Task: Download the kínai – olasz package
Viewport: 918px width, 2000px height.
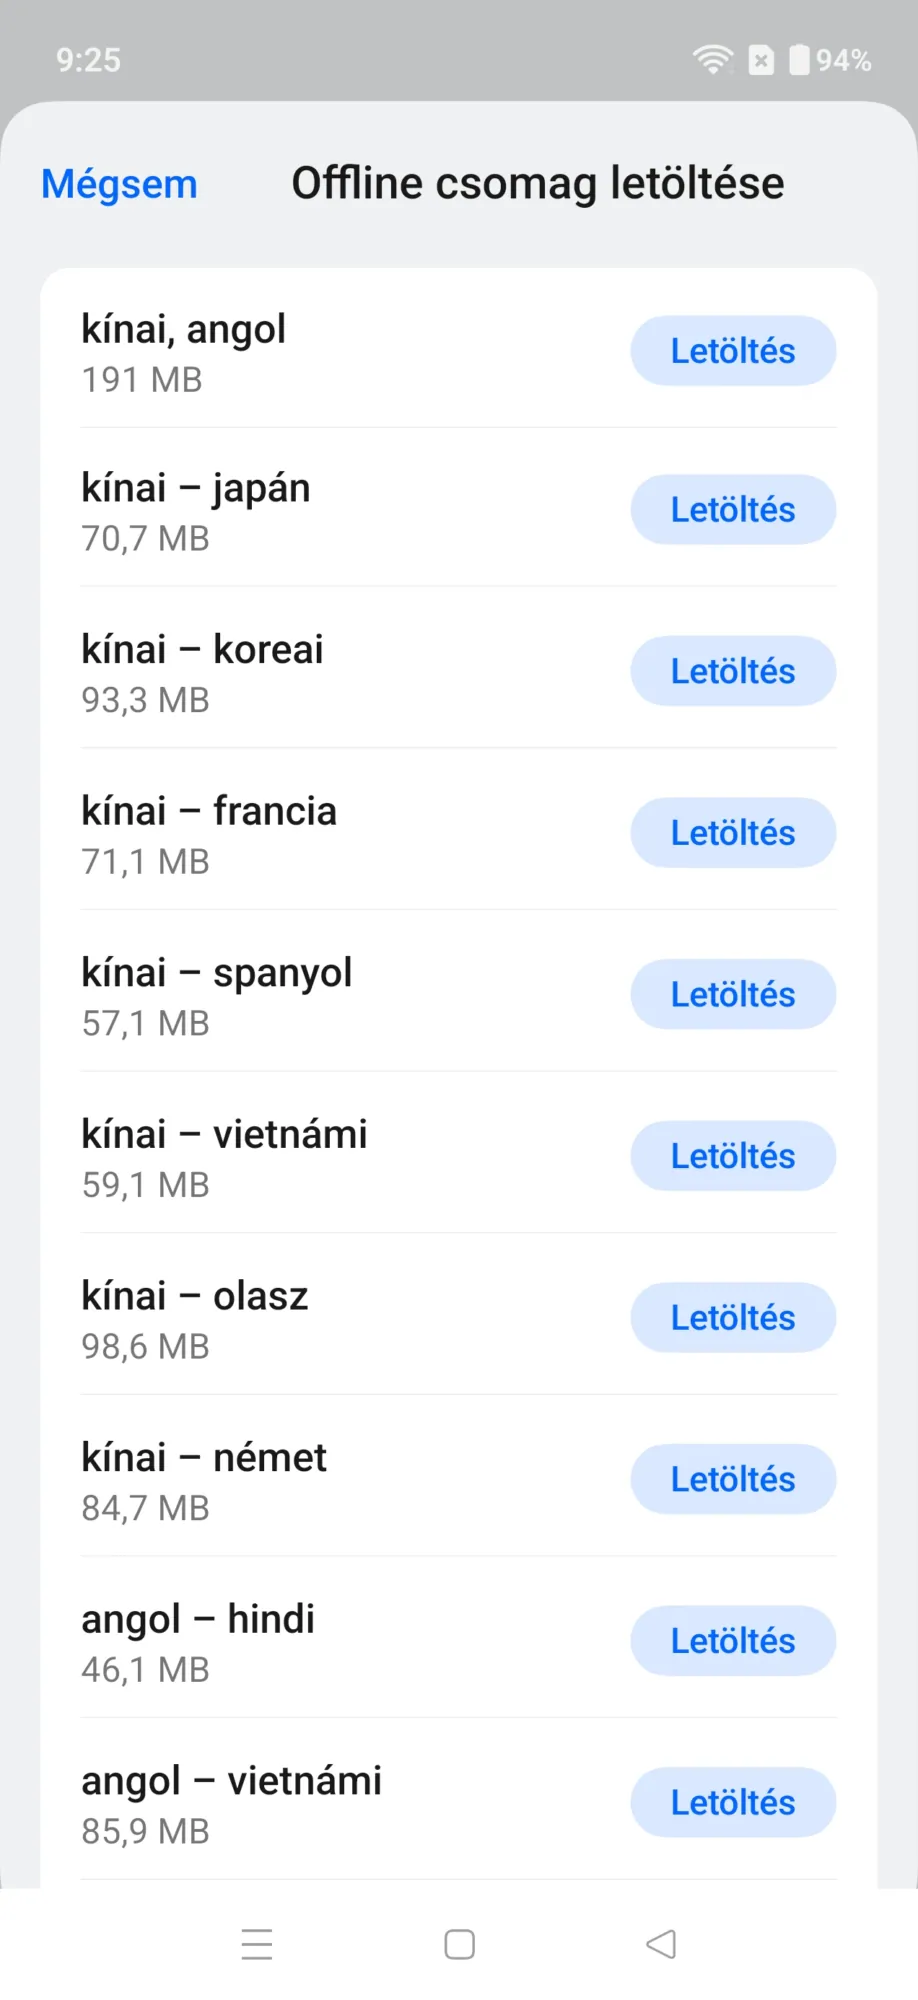Action: [733, 1318]
